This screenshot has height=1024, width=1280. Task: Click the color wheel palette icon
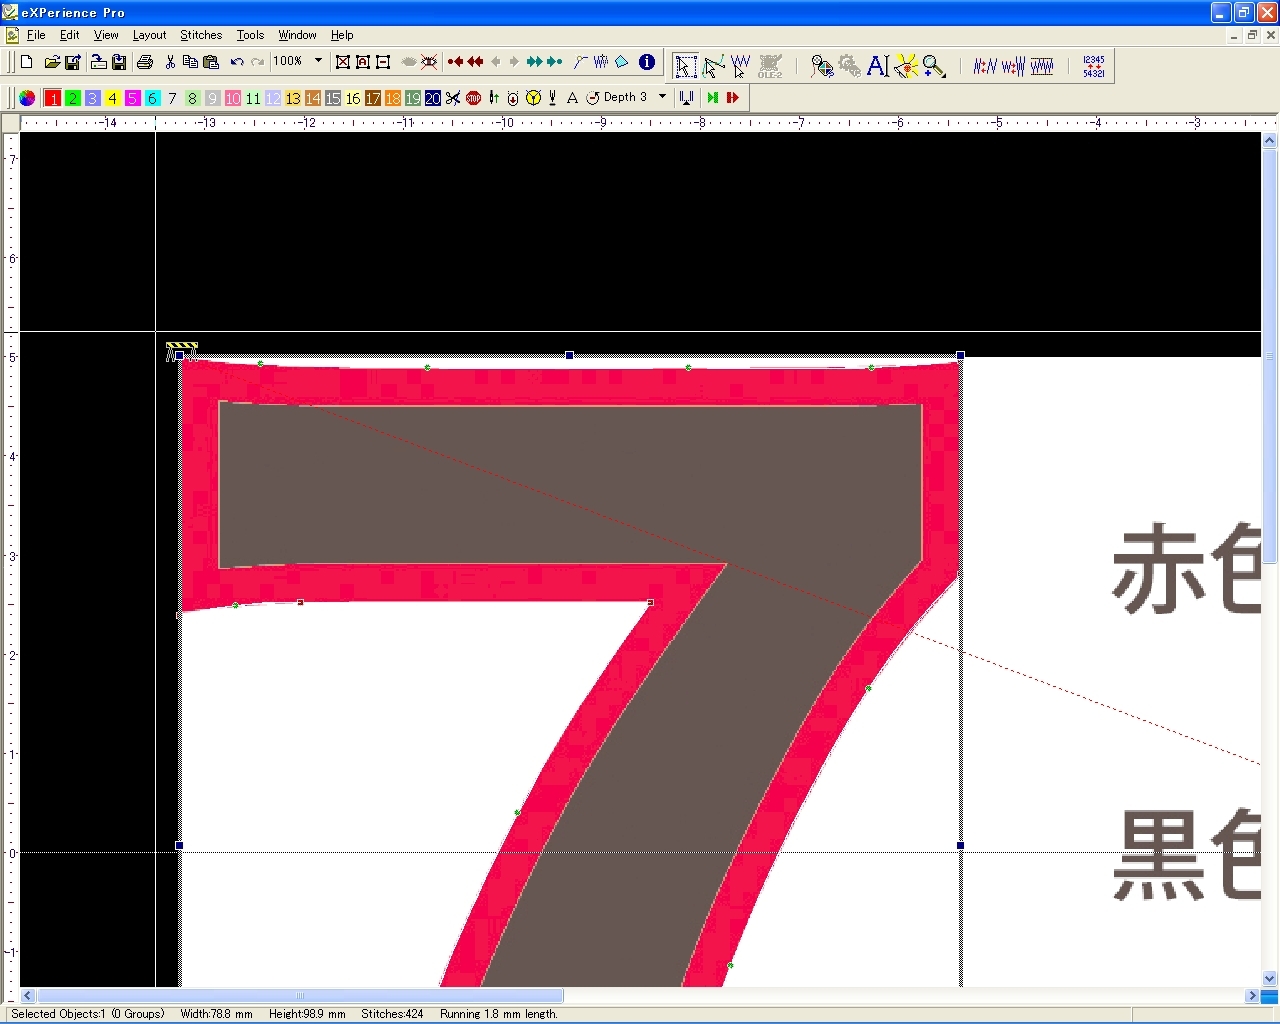click(27, 98)
